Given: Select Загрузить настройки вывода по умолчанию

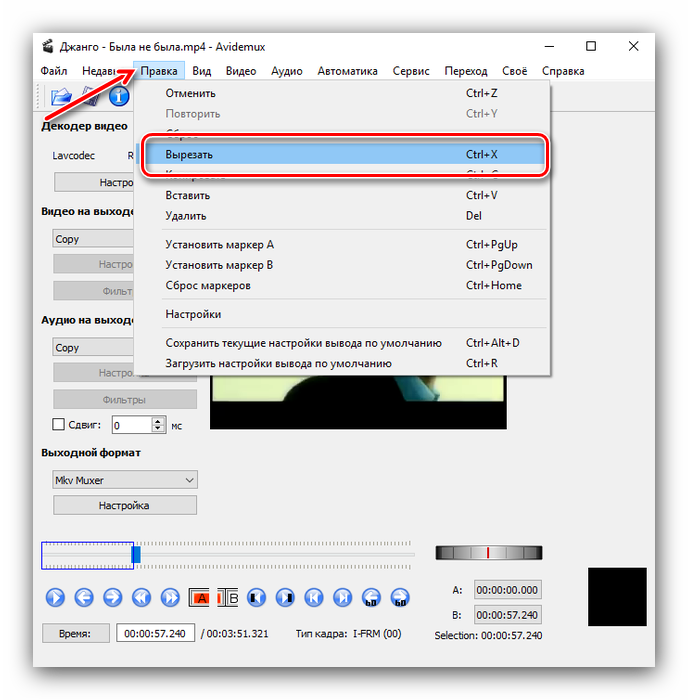Looking at the screenshot, I should tap(344, 363).
